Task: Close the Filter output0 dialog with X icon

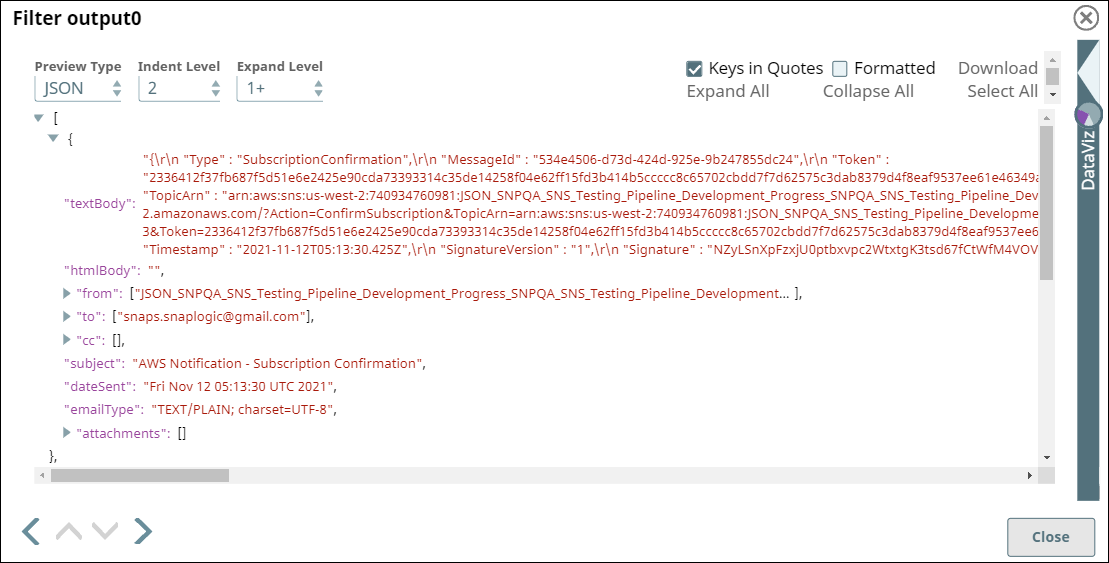Action: click(1086, 18)
